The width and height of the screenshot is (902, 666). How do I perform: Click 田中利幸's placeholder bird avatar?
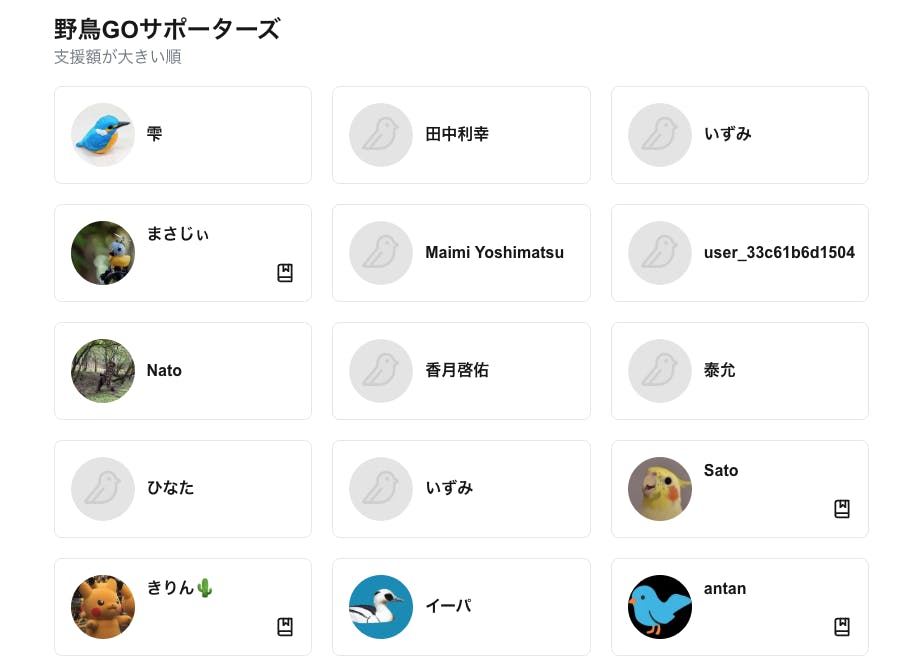pyautogui.click(x=381, y=135)
